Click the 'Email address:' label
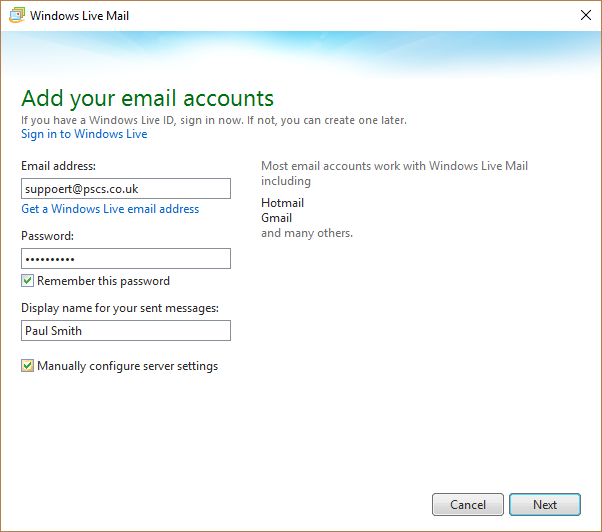 (x=58, y=166)
